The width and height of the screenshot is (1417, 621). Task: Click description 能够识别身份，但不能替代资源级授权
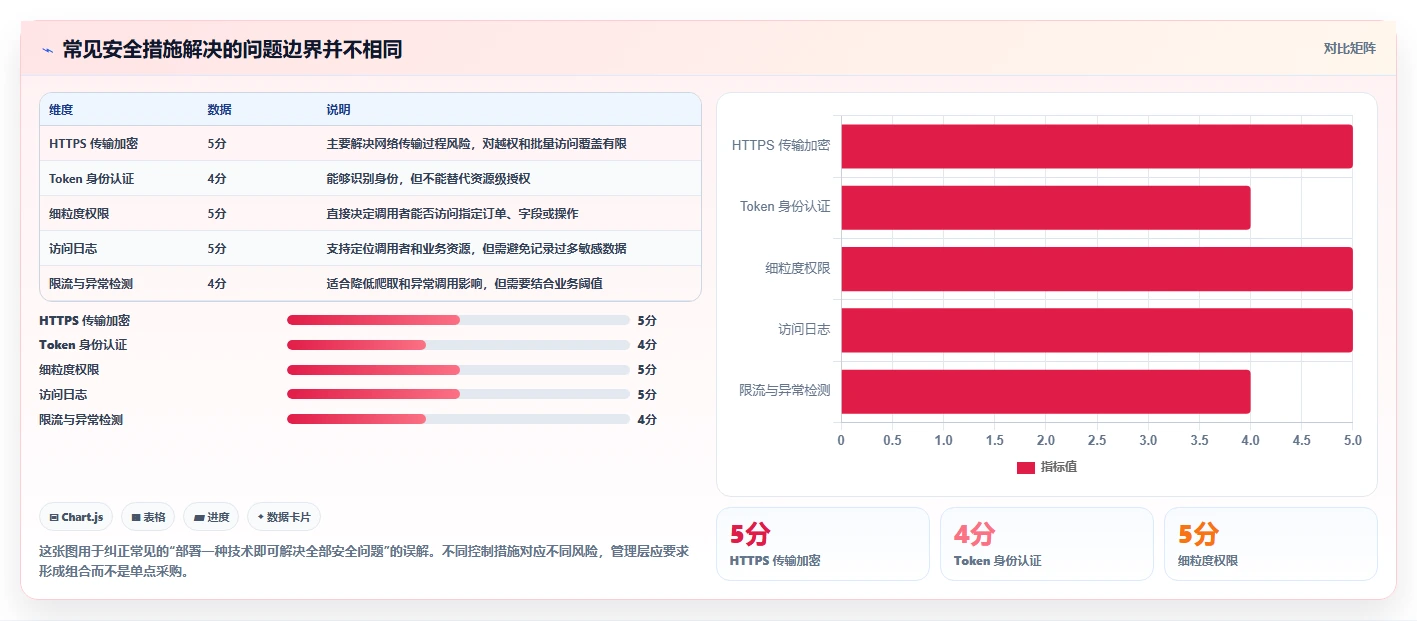(428, 179)
